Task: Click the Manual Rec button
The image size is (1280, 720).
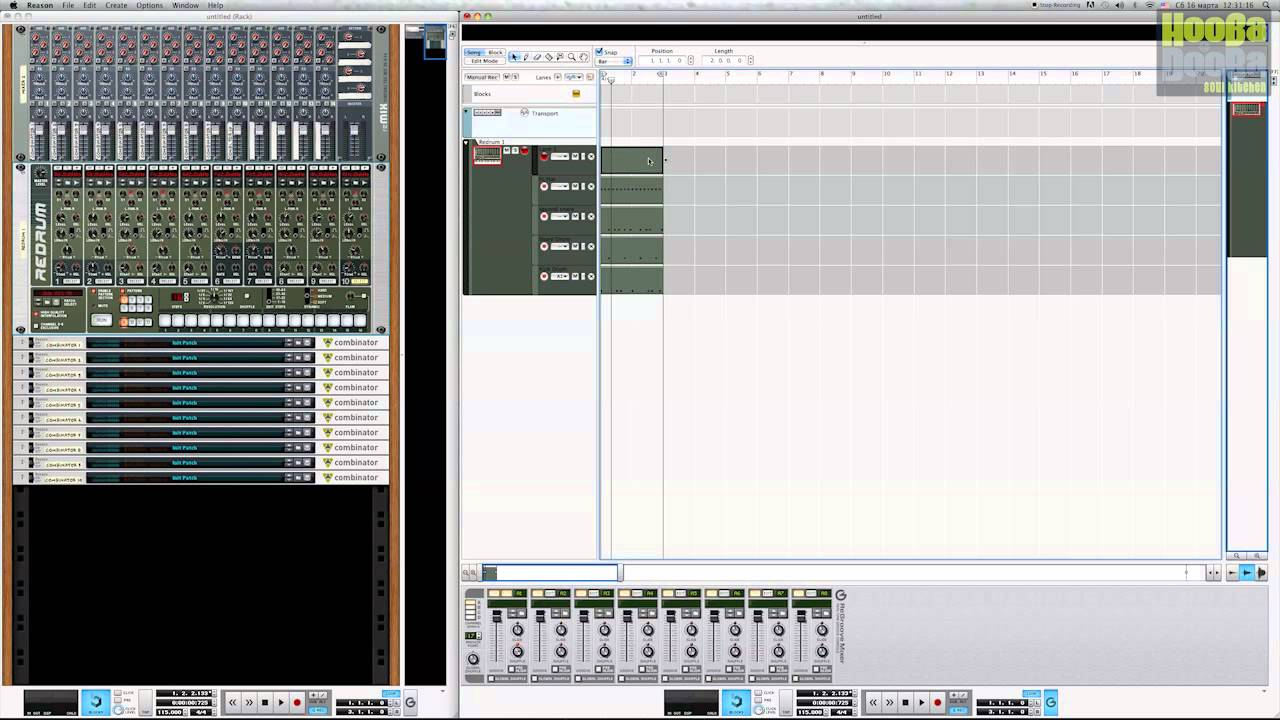Action: (x=482, y=77)
